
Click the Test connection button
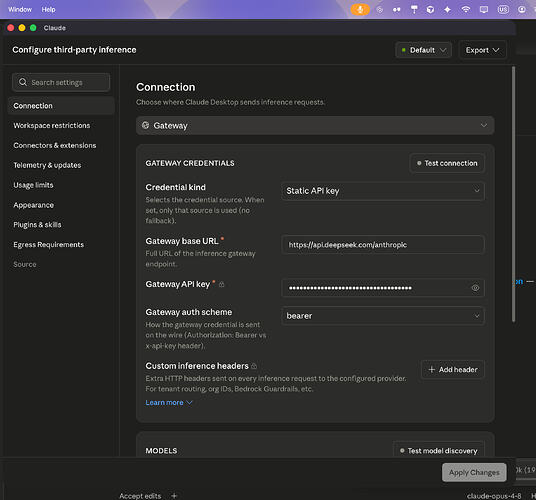447,163
